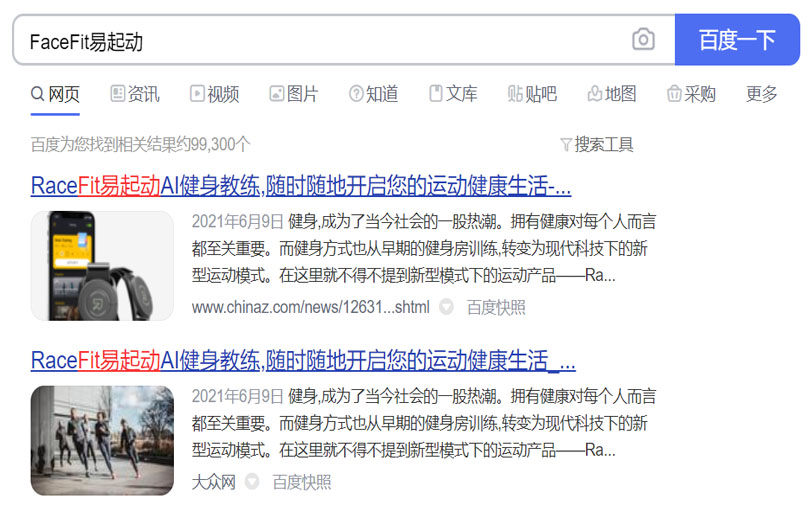Screen dimensions: 810x515
Task: Click inside the FaceFit易起动 search field
Action: pyautogui.click(x=320, y=40)
